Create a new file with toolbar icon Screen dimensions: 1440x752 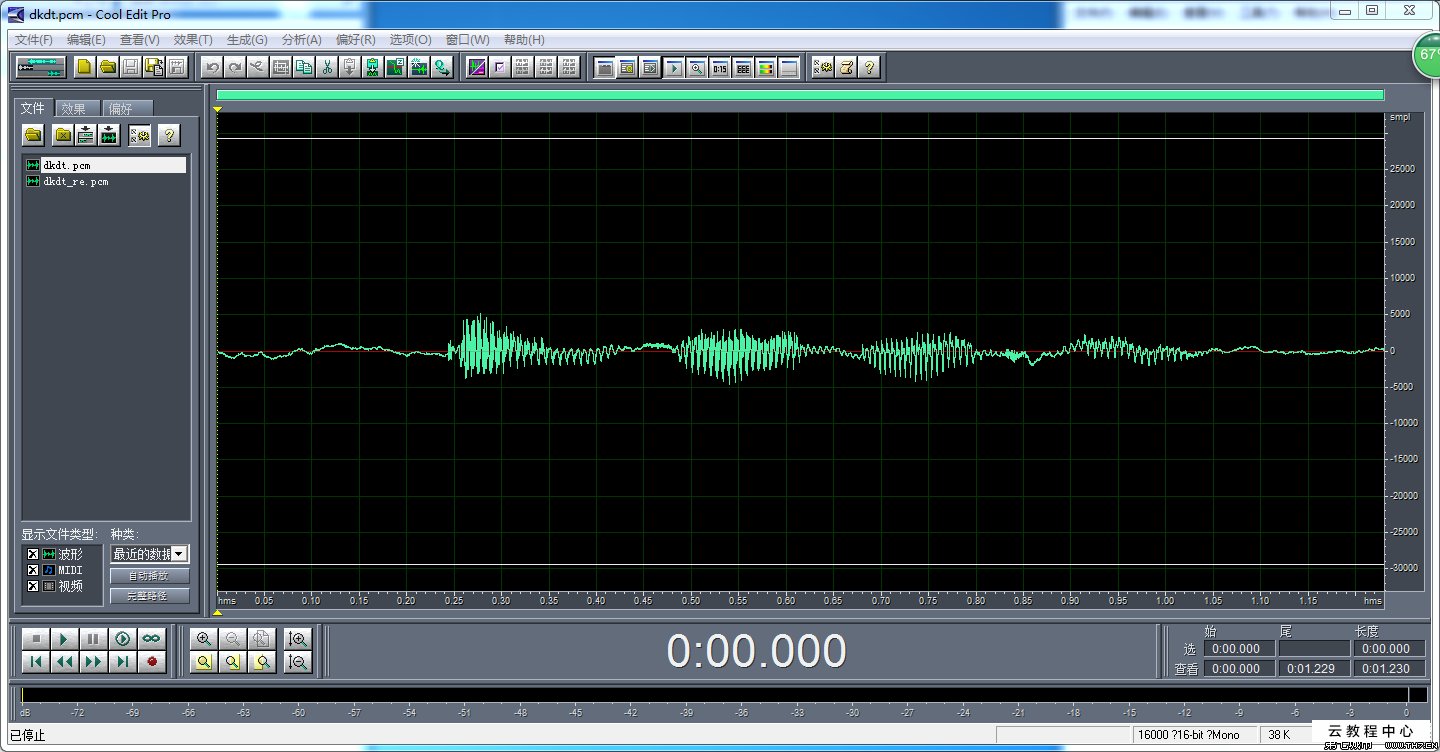click(85, 67)
